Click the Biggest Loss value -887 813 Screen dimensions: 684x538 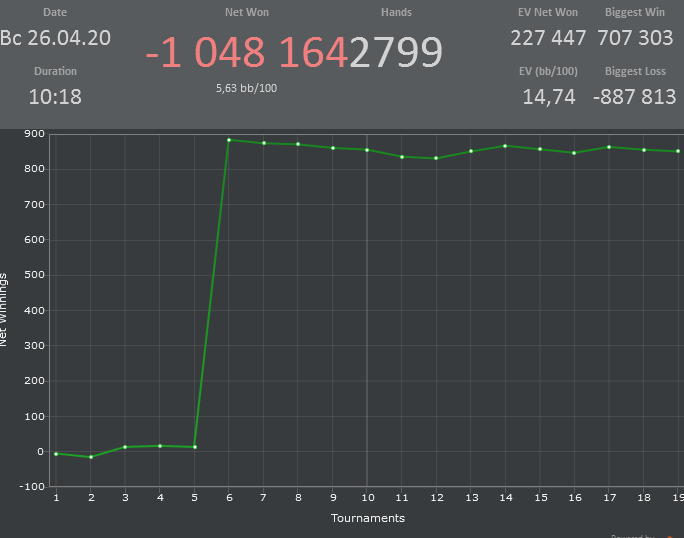coord(635,97)
